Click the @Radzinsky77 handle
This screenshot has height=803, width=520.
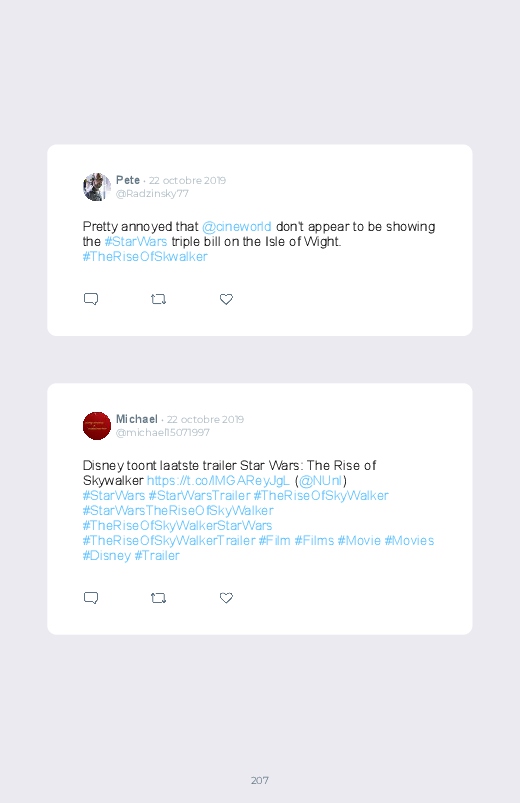(x=152, y=194)
